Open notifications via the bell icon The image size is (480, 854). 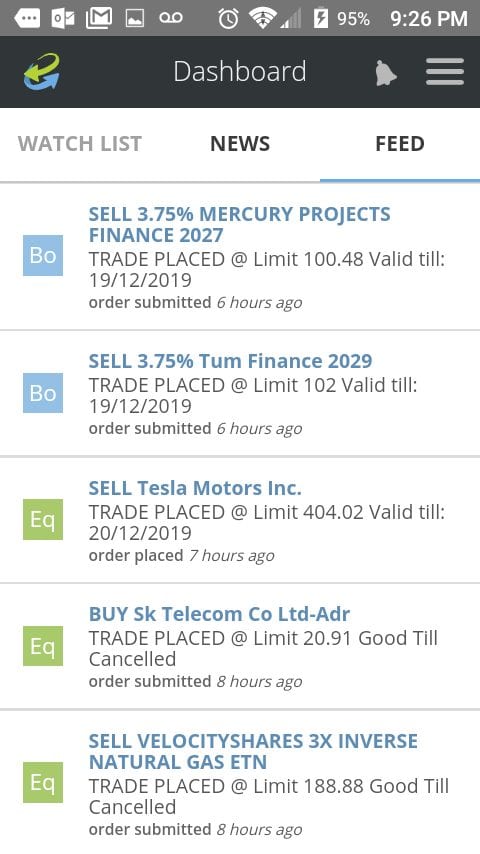click(x=385, y=72)
